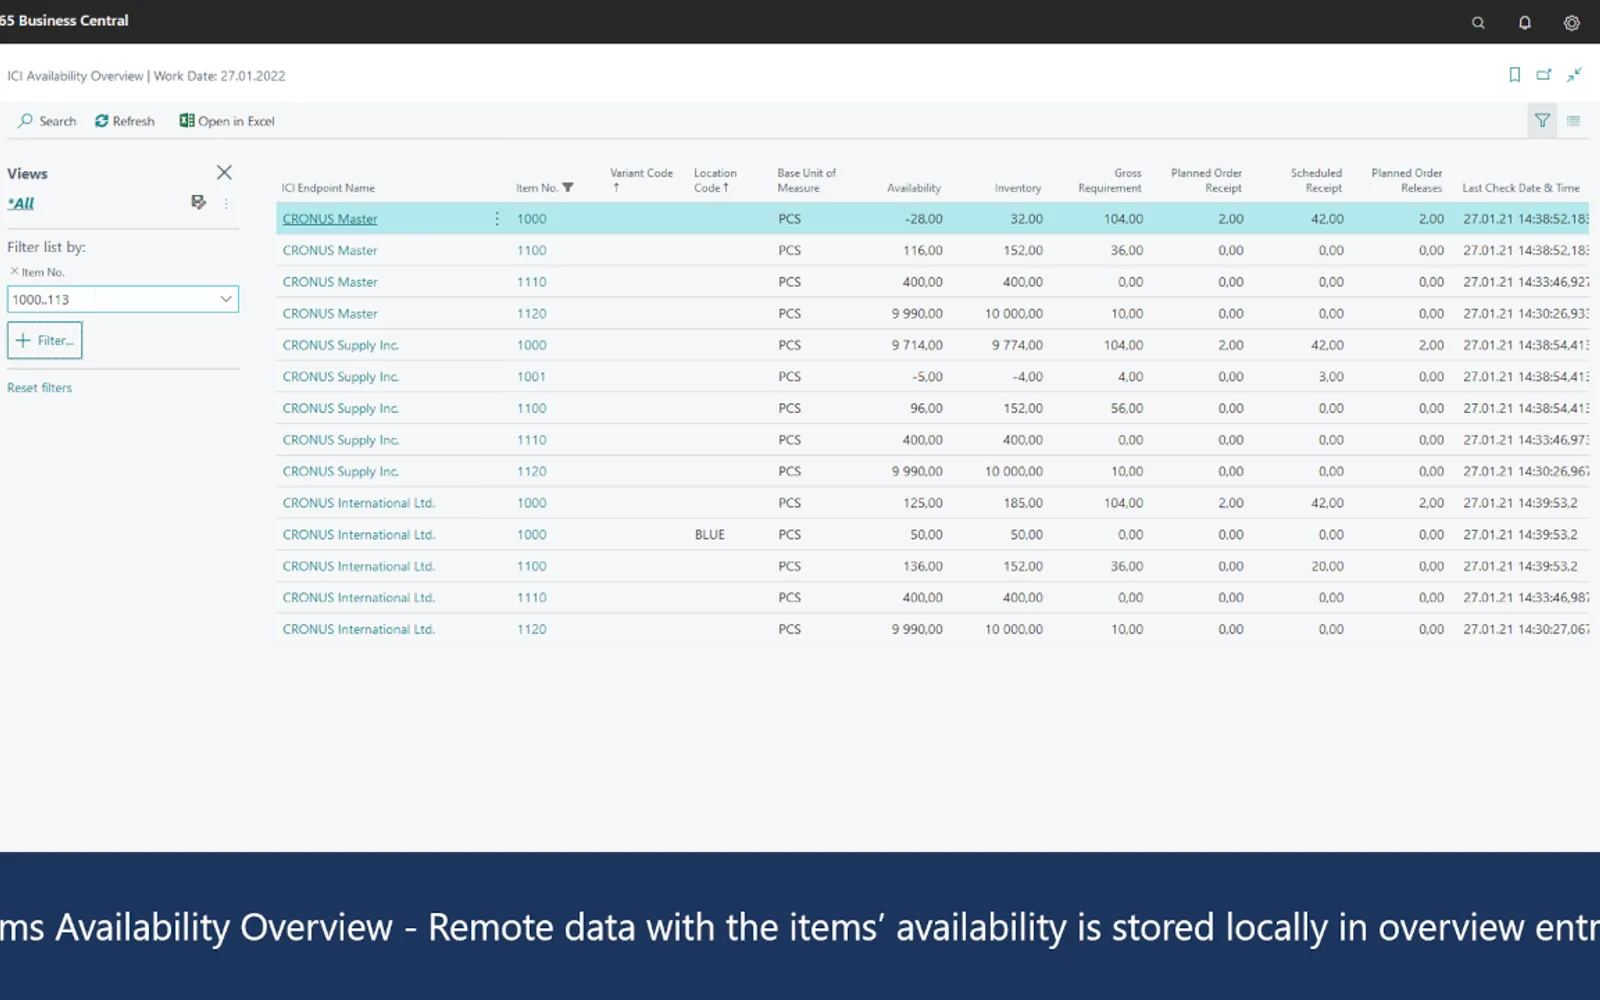Select the All view

click(x=21, y=203)
